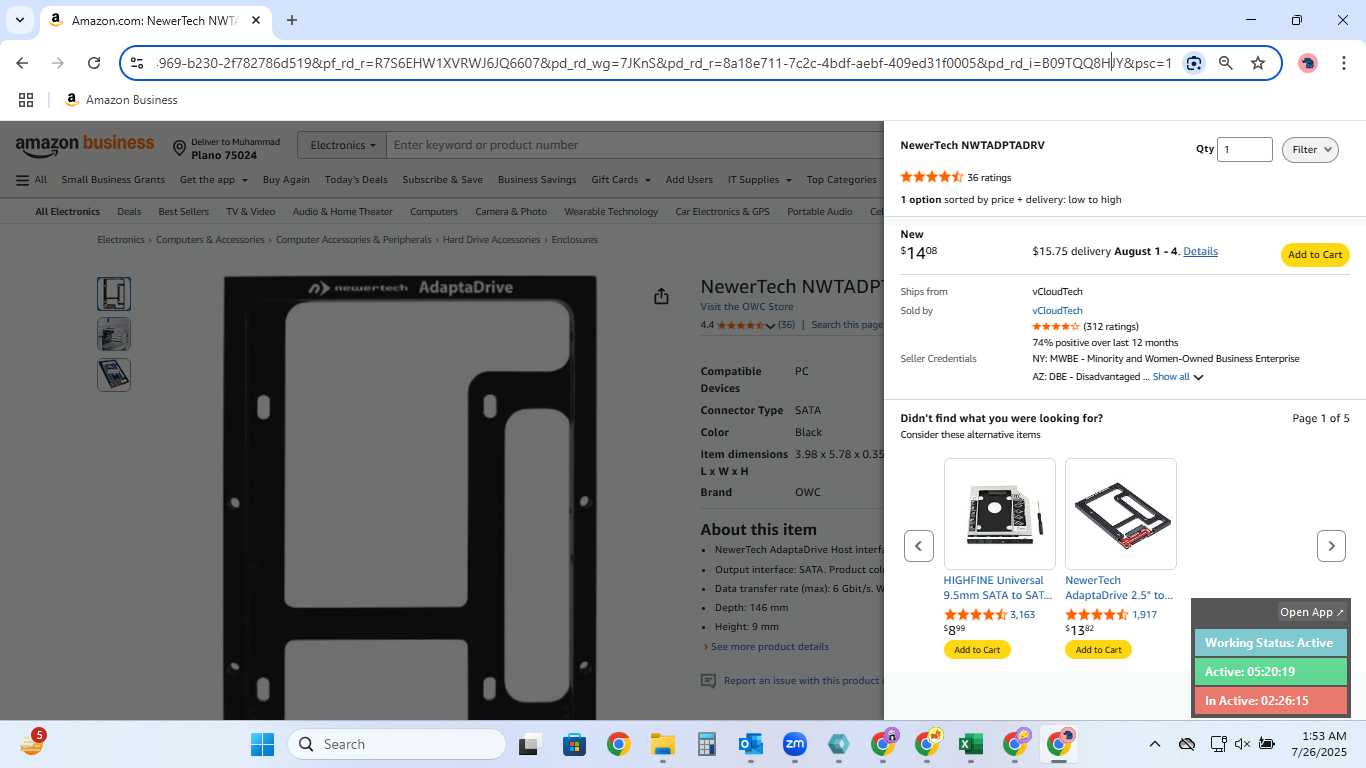Open Wearable Technology subnav tab

[x=611, y=212]
